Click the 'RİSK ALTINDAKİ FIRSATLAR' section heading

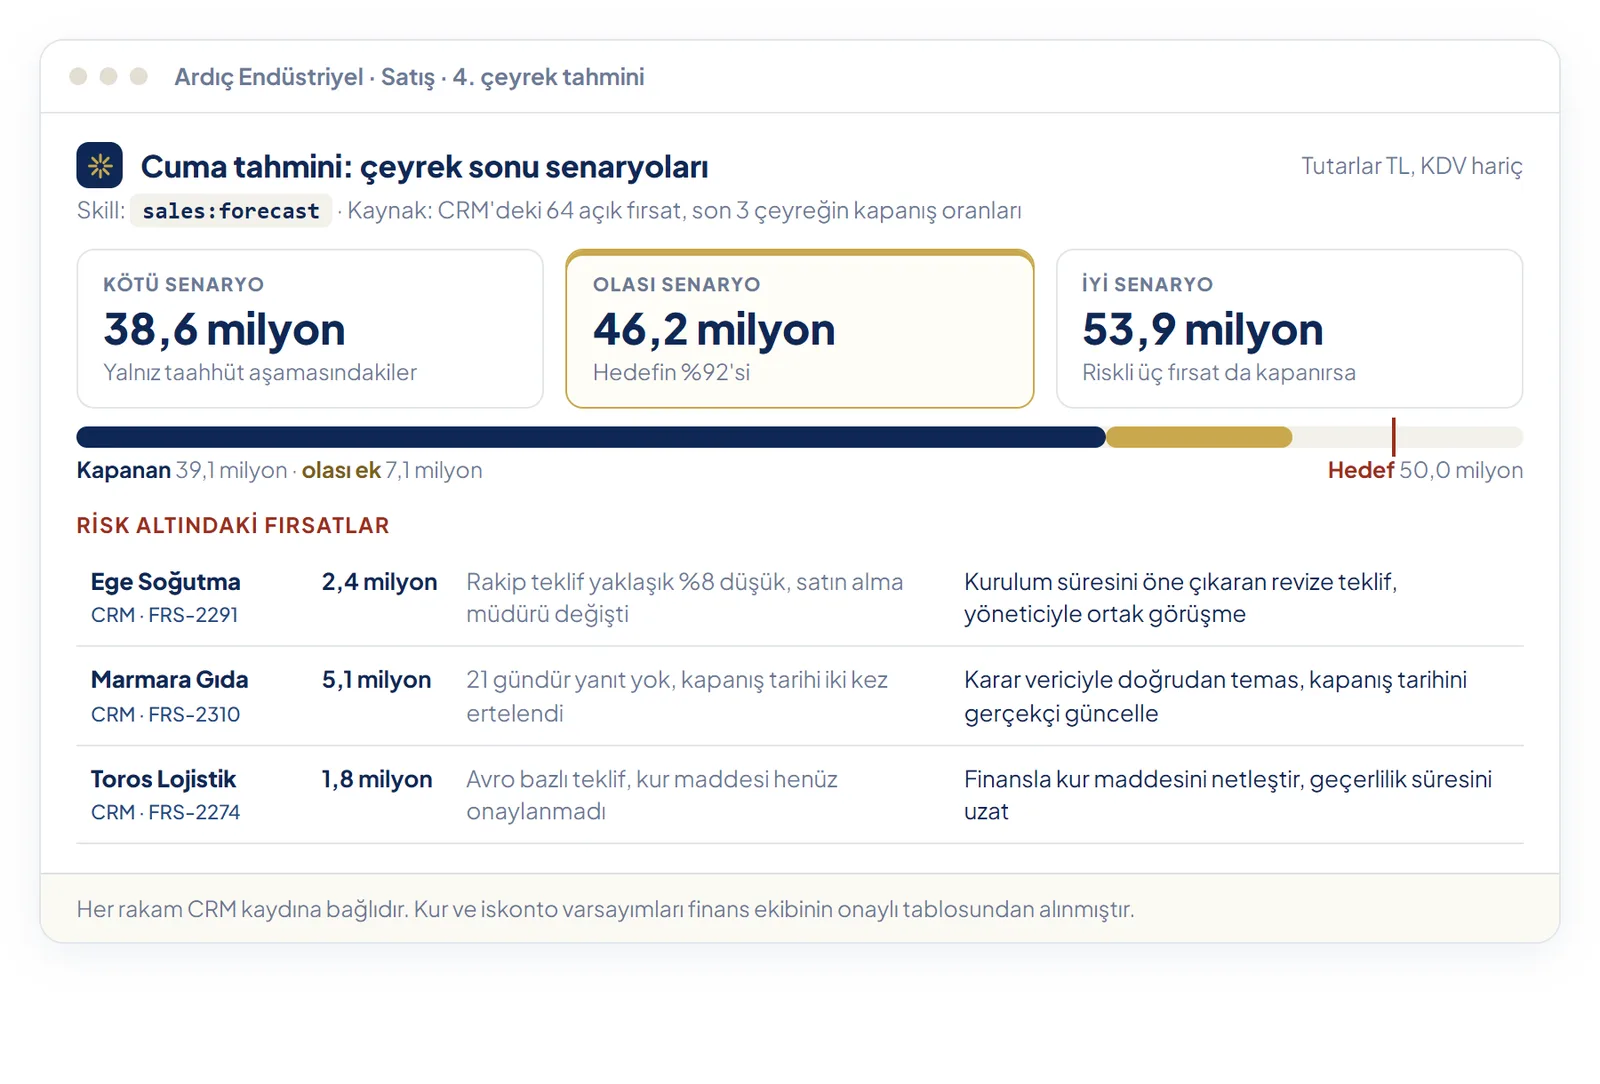[x=233, y=526]
